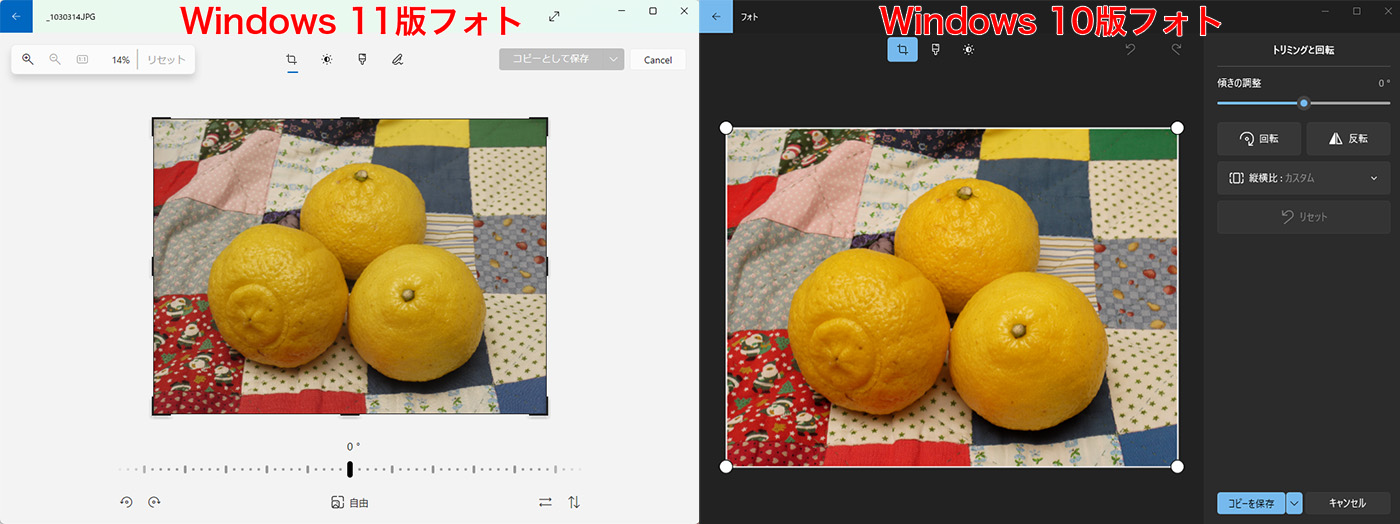The width and height of the screenshot is (1400, 524).
Task: Click the top-left round crop handle in Windows 10 Photos
Action: (726, 128)
